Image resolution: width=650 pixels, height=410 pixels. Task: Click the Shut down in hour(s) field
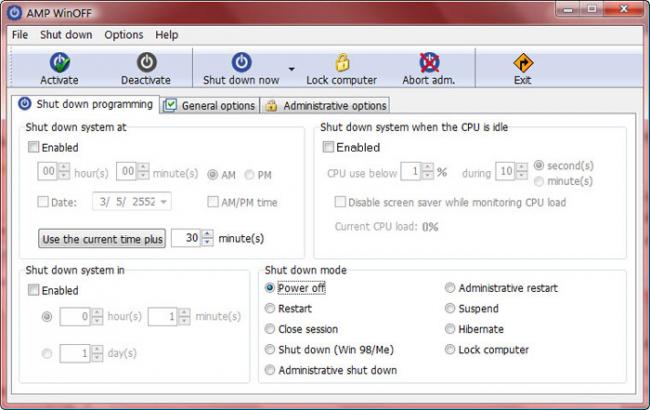point(75,317)
